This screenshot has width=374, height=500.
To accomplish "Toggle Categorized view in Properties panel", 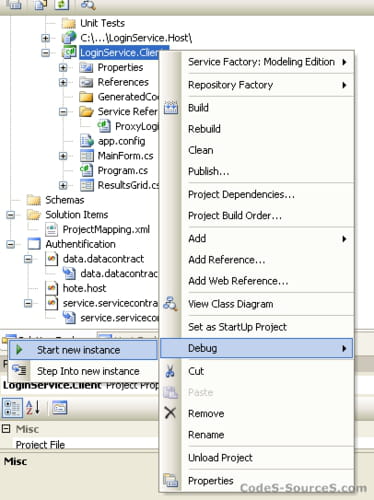I will click(12, 408).
